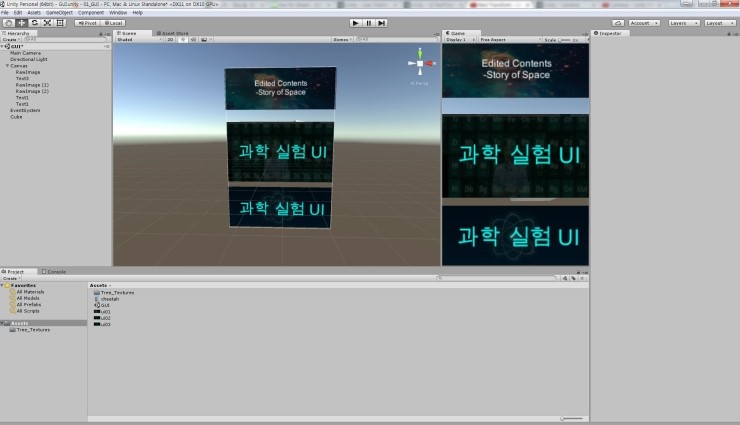Open the Window menu

click(x=118, y=13)
